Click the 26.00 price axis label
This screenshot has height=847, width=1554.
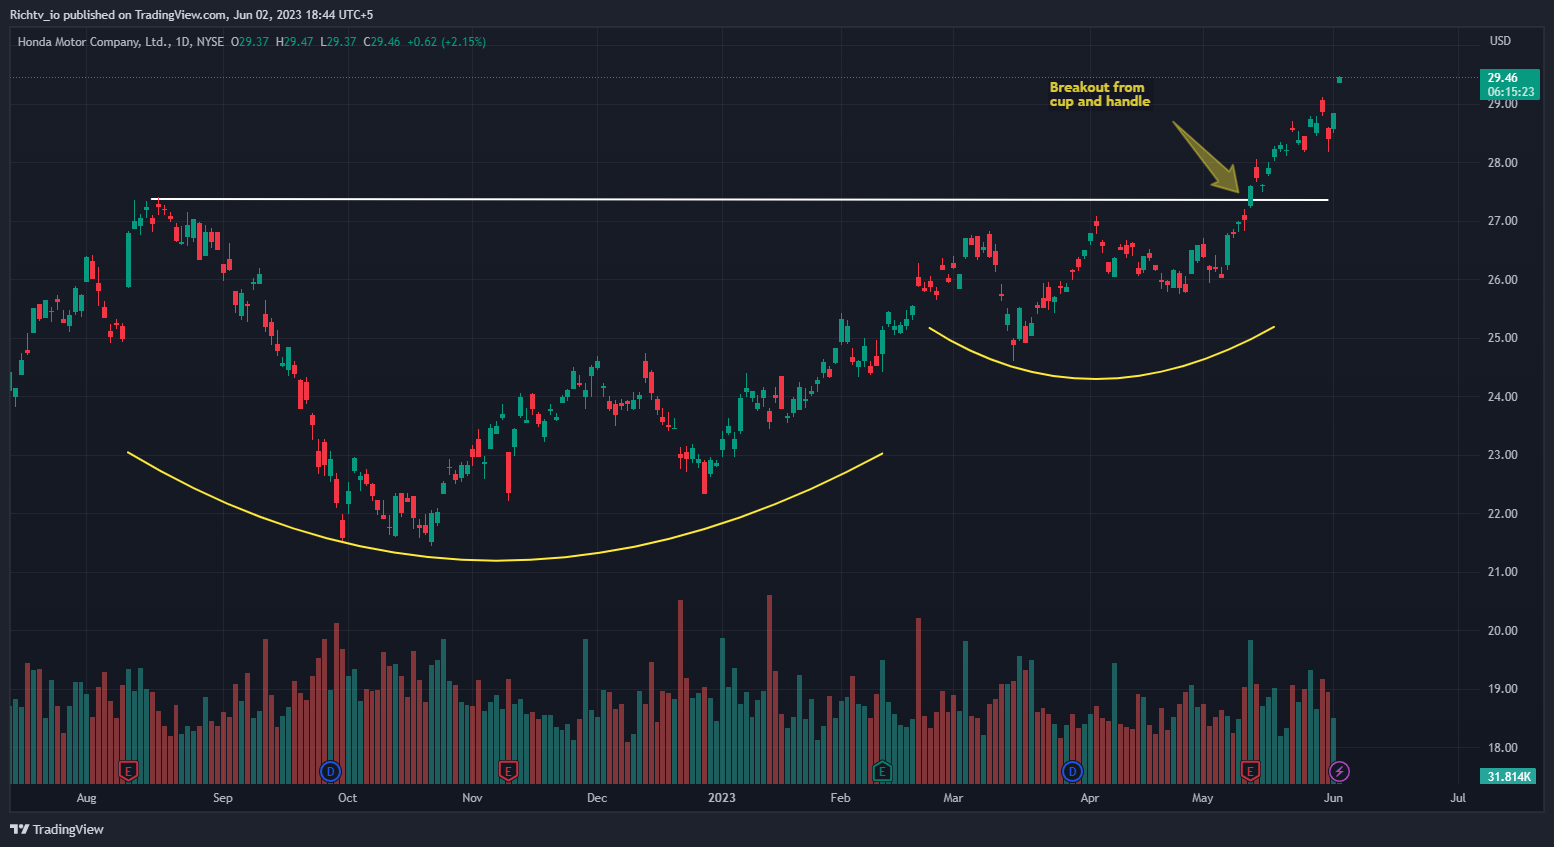coord(1502,280)
